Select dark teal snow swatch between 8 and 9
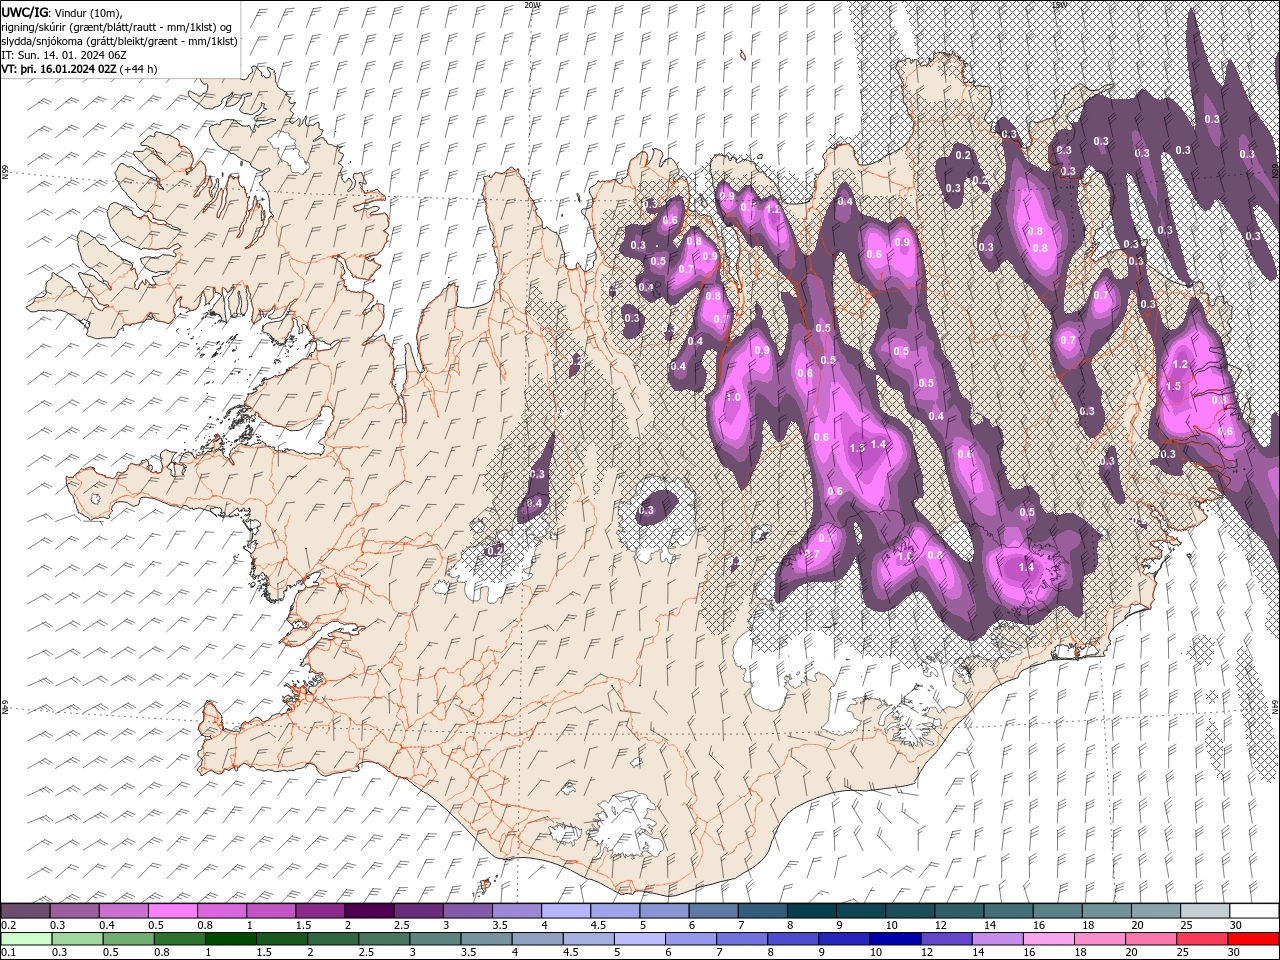This screenshot has width=1280, height=960. [x=811, y=911]
